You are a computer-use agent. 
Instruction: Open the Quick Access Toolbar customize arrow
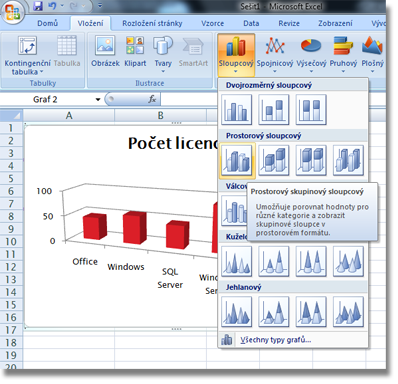click(100, 6)
